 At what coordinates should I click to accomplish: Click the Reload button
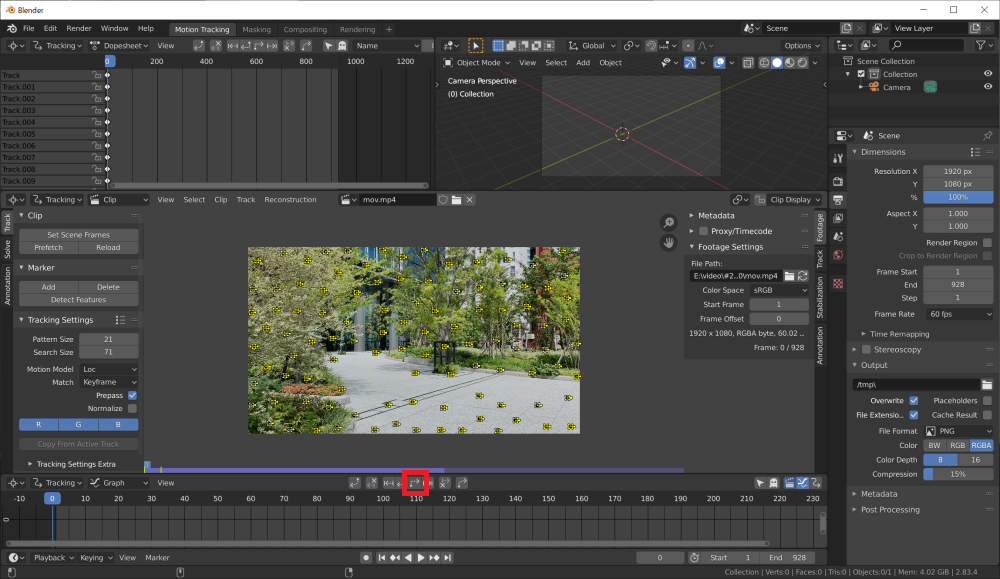[108, 247]
